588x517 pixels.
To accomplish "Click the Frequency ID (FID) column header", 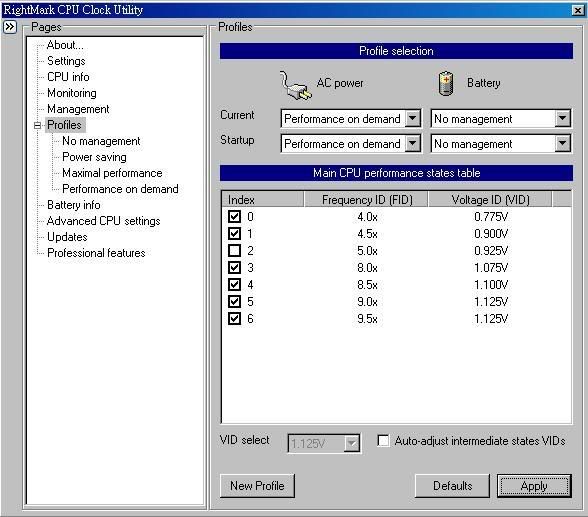I will pos(366,199).
